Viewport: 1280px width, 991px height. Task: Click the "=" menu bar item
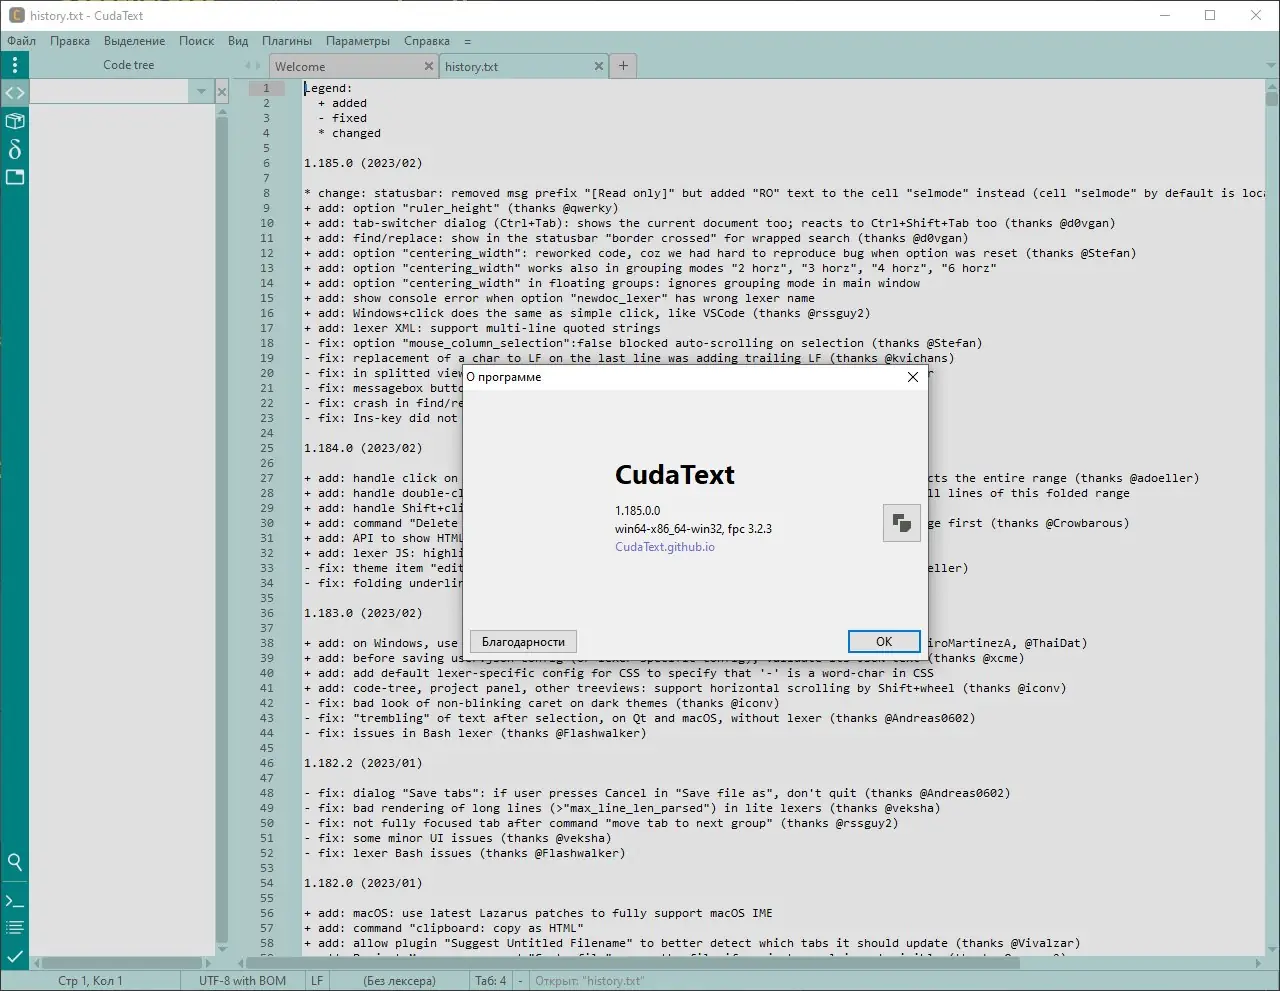pos(467,41)
